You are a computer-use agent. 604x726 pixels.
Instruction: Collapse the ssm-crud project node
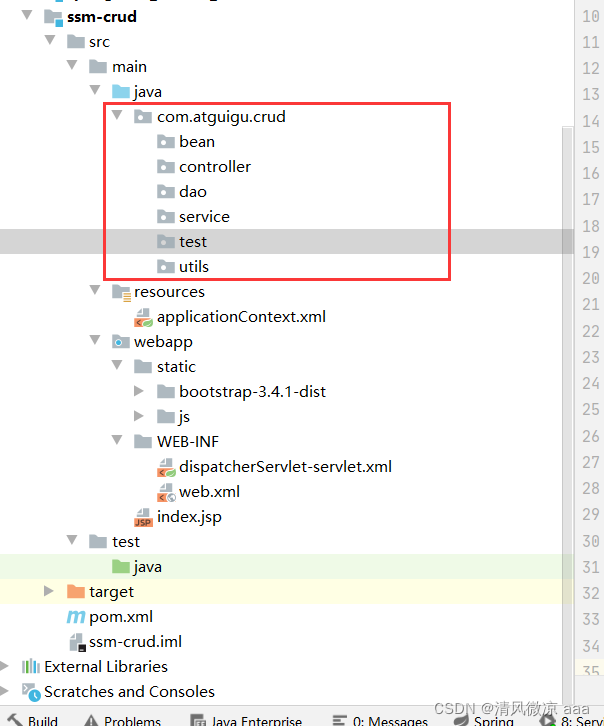tap(27, 15)
